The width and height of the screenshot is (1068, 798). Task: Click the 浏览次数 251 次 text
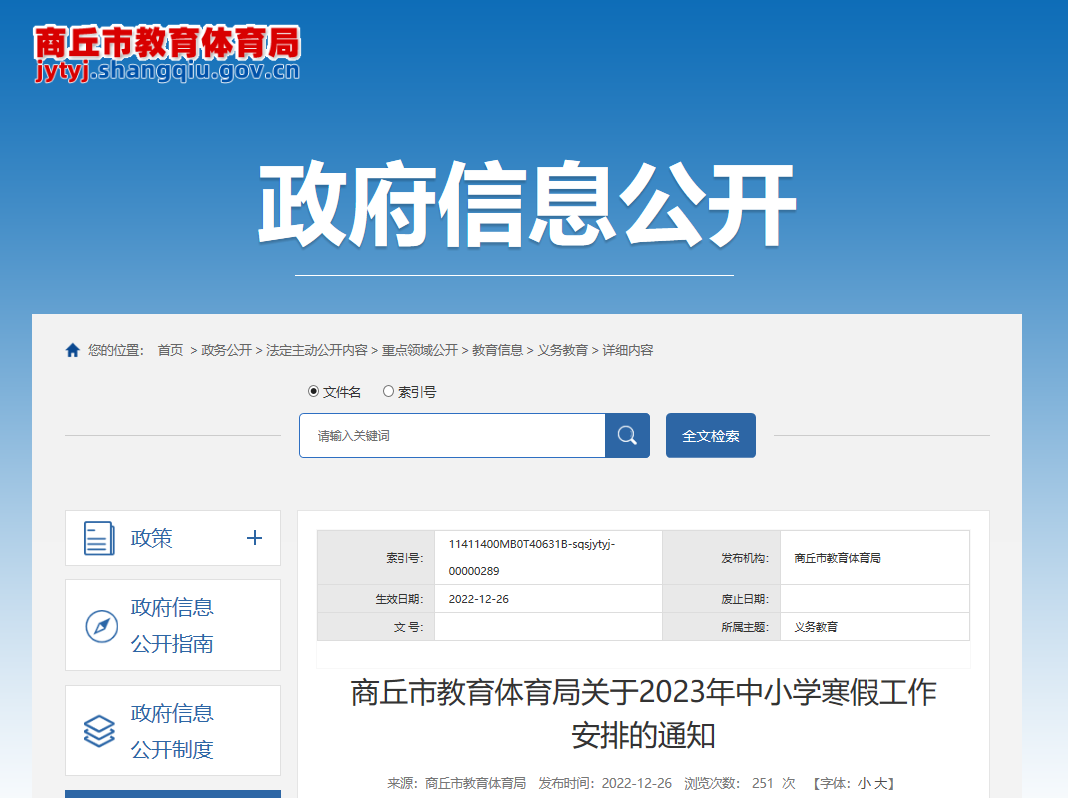coord(740,783)
